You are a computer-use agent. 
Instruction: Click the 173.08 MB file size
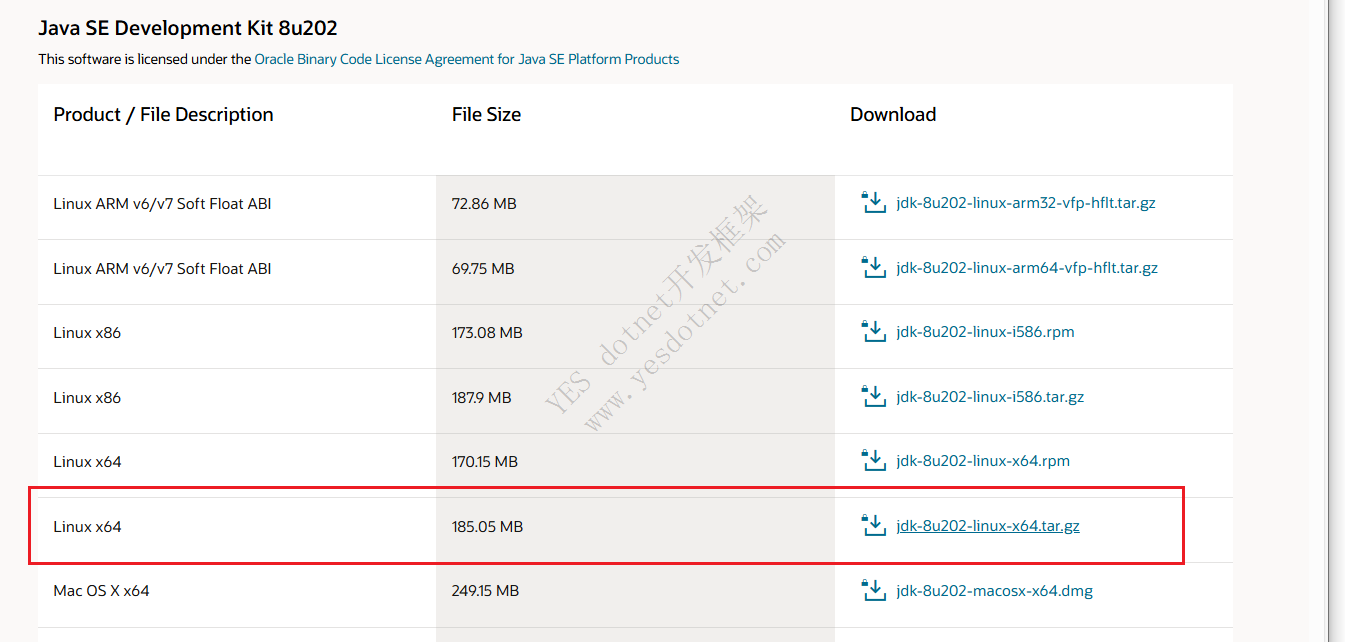487,333
